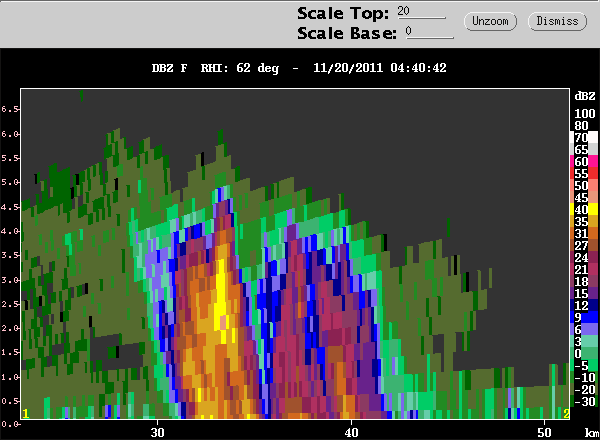Click the RHI 62 deg title text
The height and width of the screenshot is (440, 600).
point(240,68)
